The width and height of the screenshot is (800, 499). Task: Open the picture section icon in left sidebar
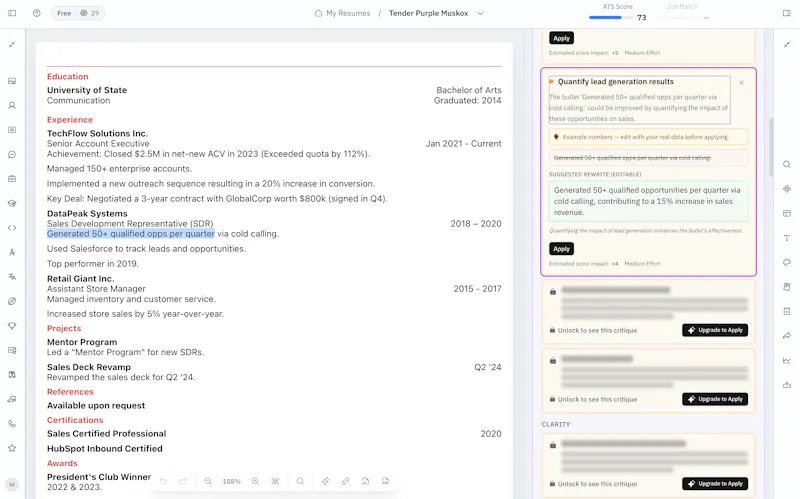(12, 81)
